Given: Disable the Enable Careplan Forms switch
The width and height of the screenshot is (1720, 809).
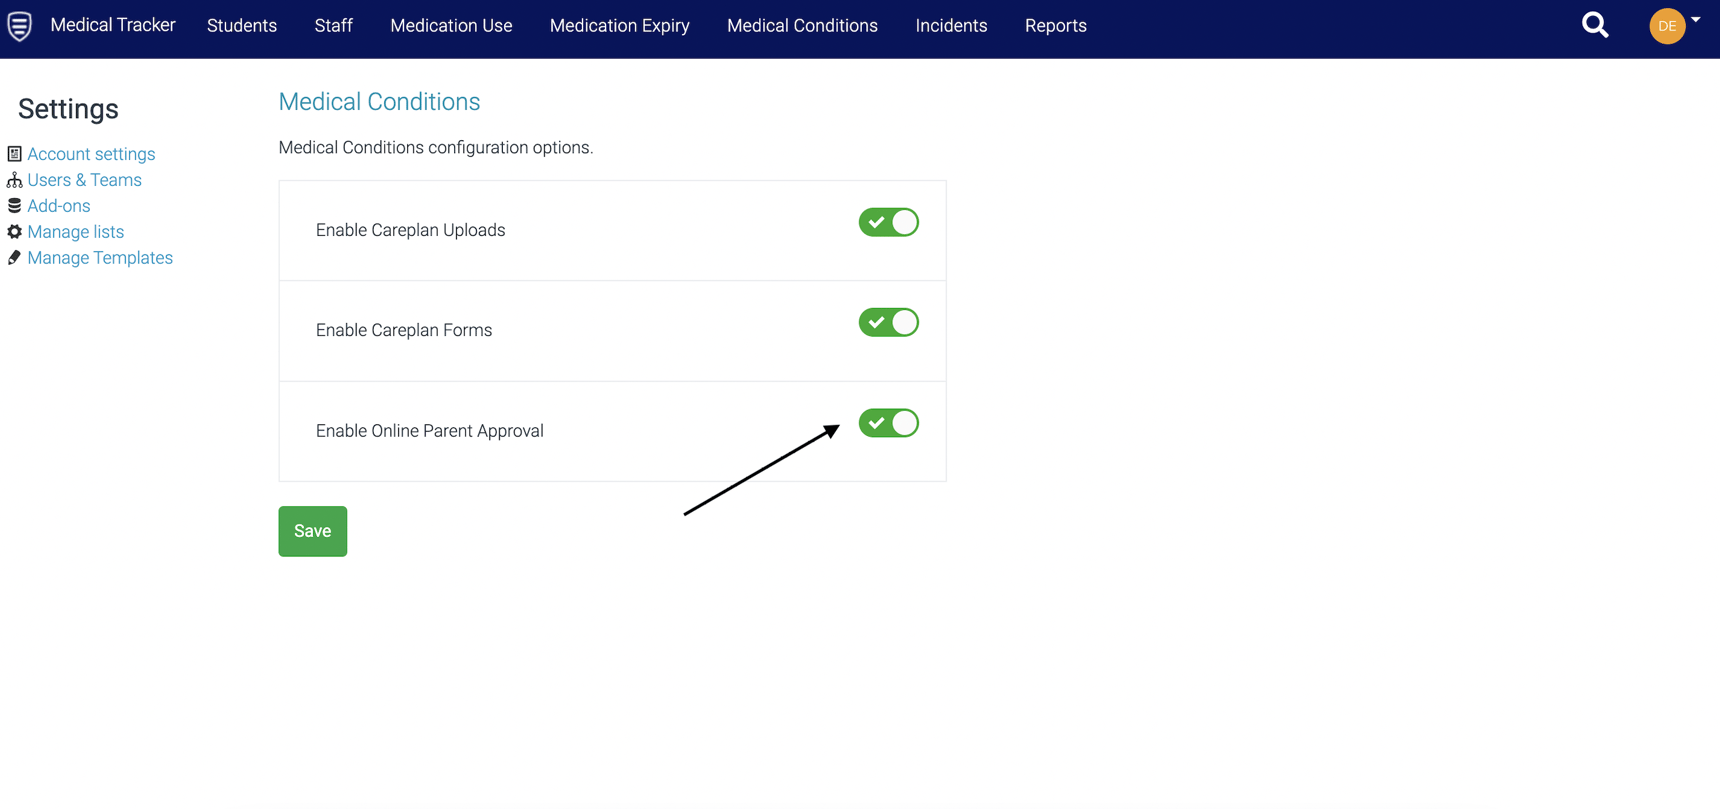Looking at the screenshot, I should (888, 322).
